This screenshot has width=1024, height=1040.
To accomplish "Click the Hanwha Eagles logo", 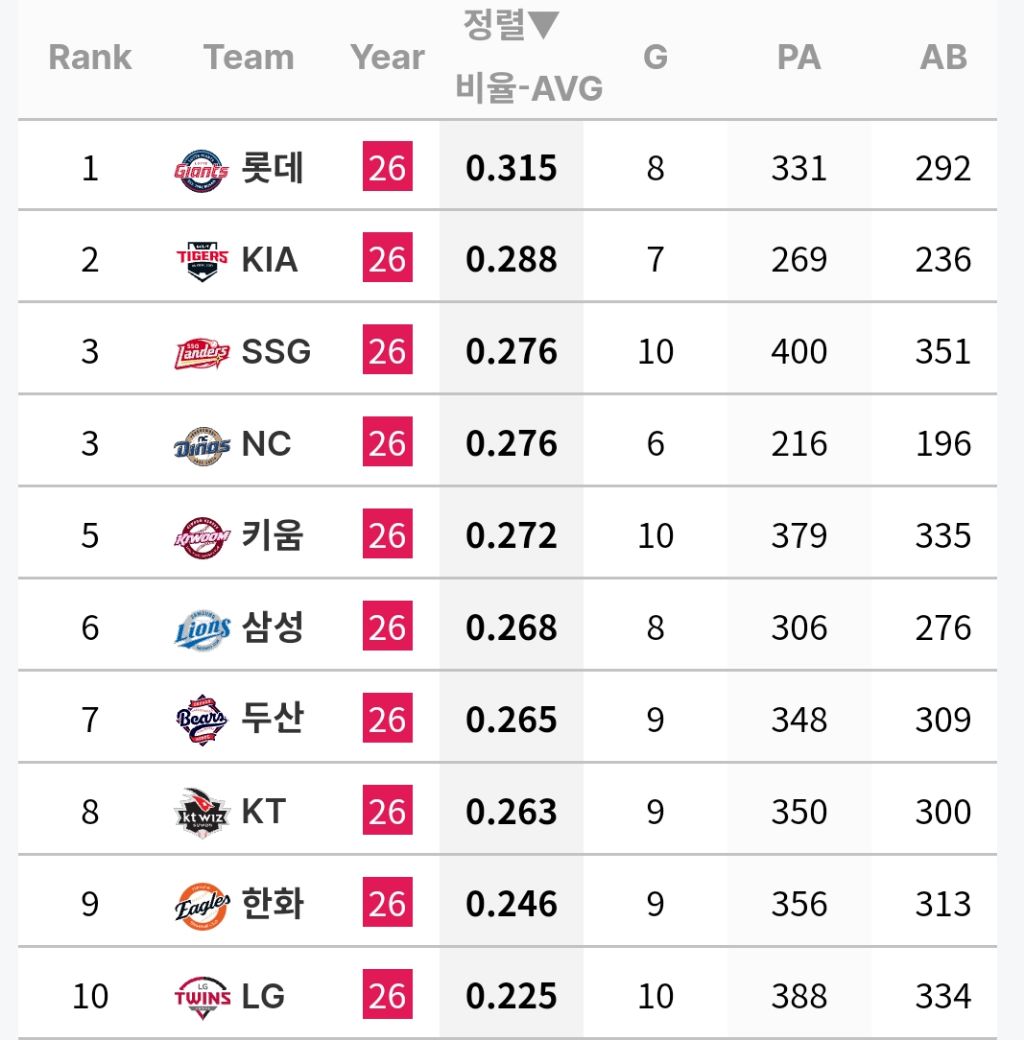I will (202, 905).
